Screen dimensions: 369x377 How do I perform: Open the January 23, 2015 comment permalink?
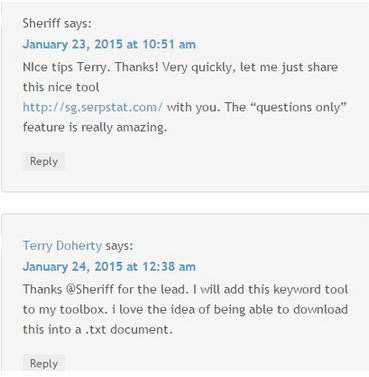pos(109,44)
